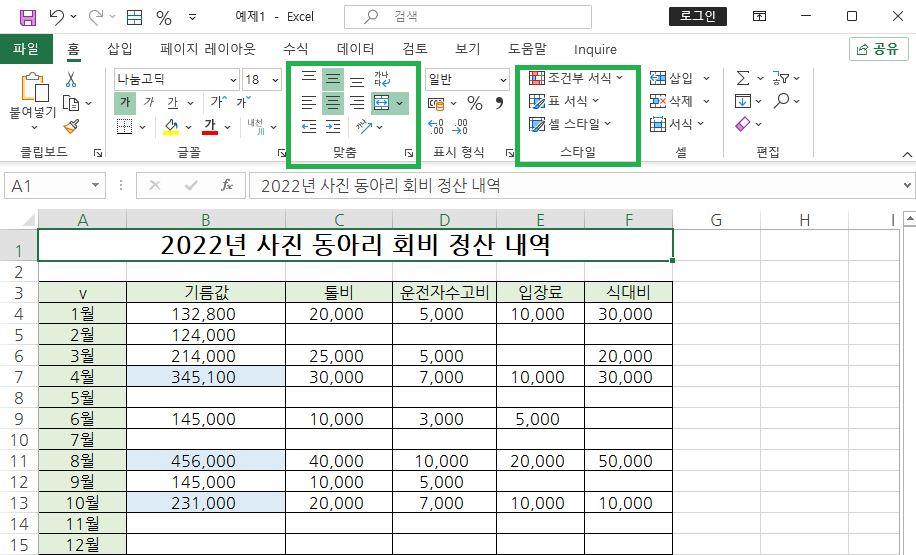Switch to the Inquire tab
The height and width of the screenshot is (555, 916).
coord(595,50)
